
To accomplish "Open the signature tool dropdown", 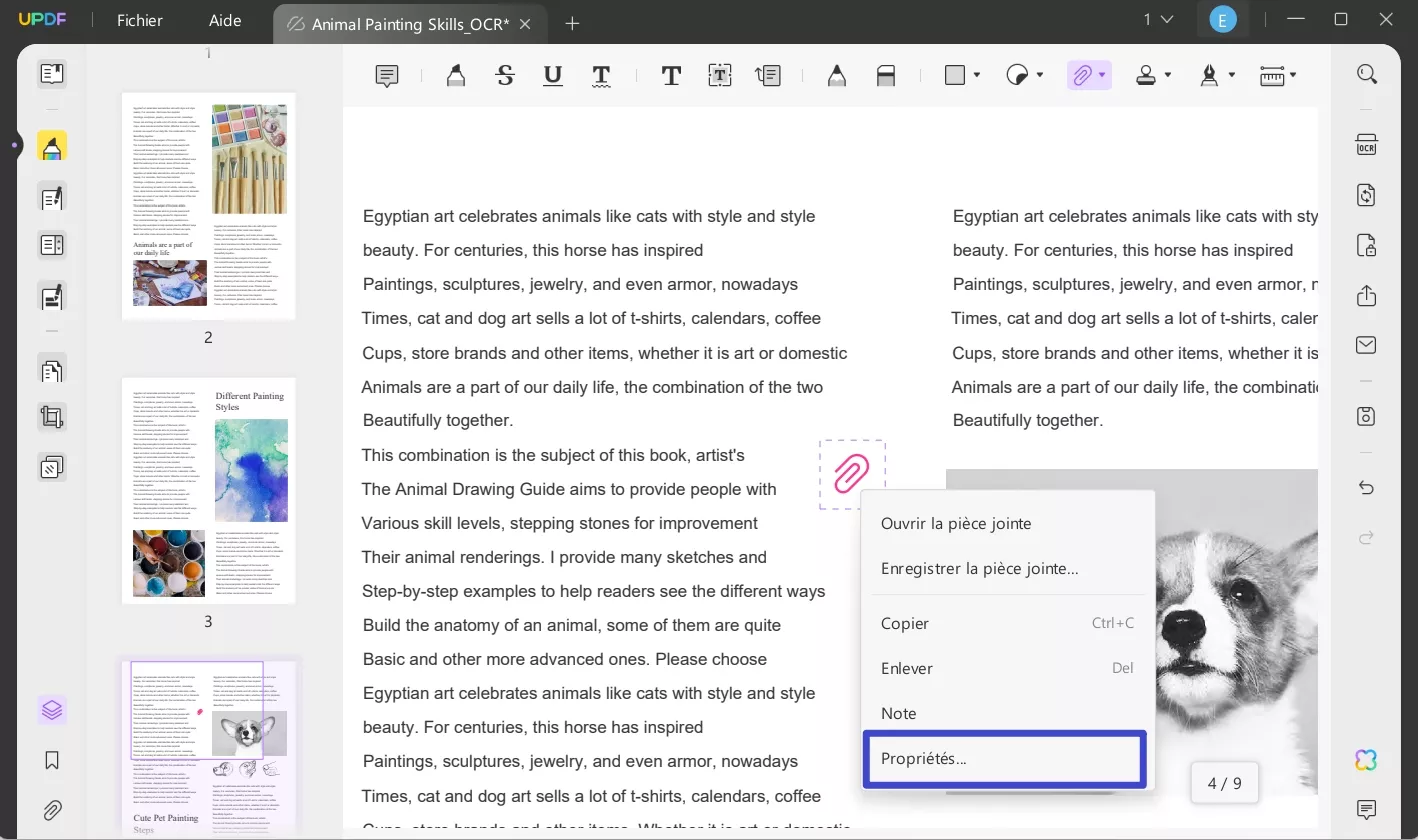I will [1230, 75].
